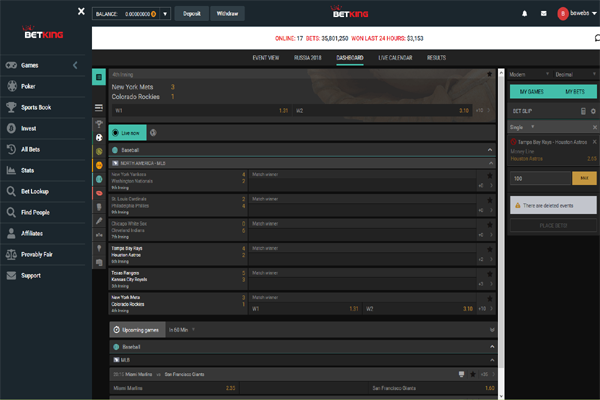Open the Provably Fair page
Screen dimensions: 600x400
tap(37, 255)
